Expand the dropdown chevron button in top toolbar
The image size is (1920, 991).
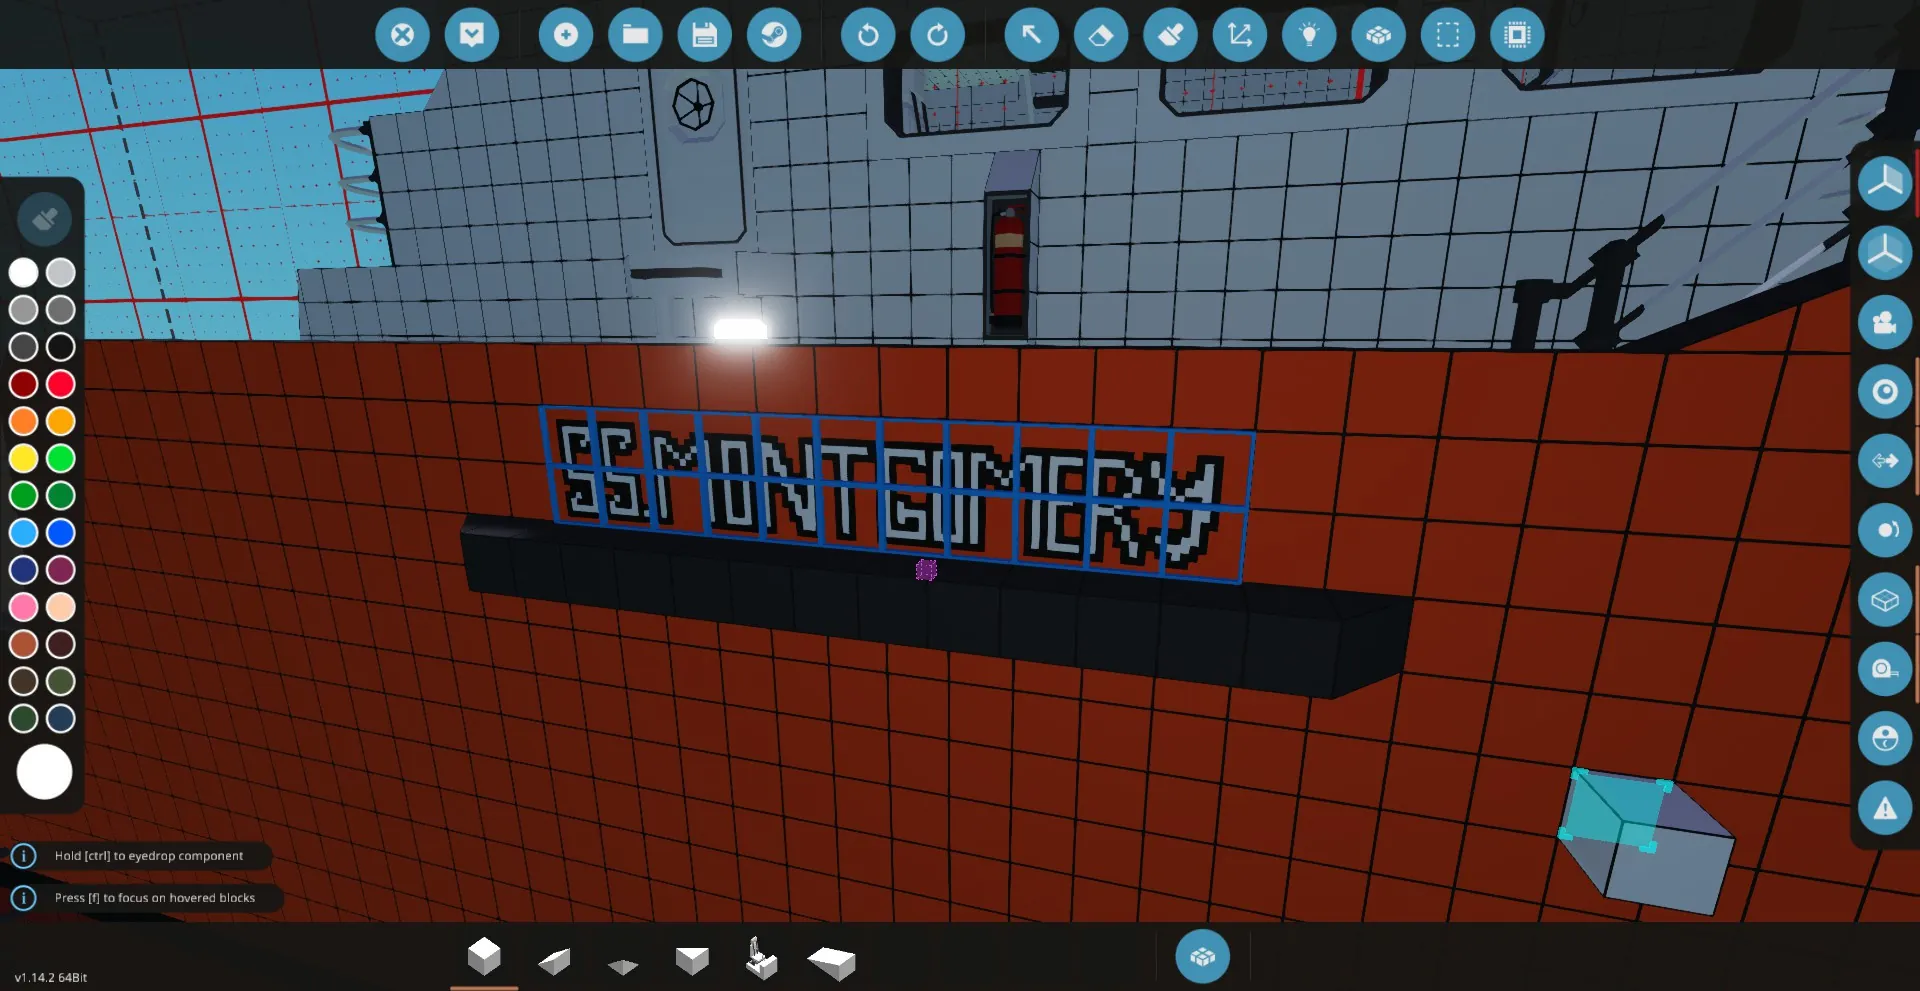coord(471,35)
